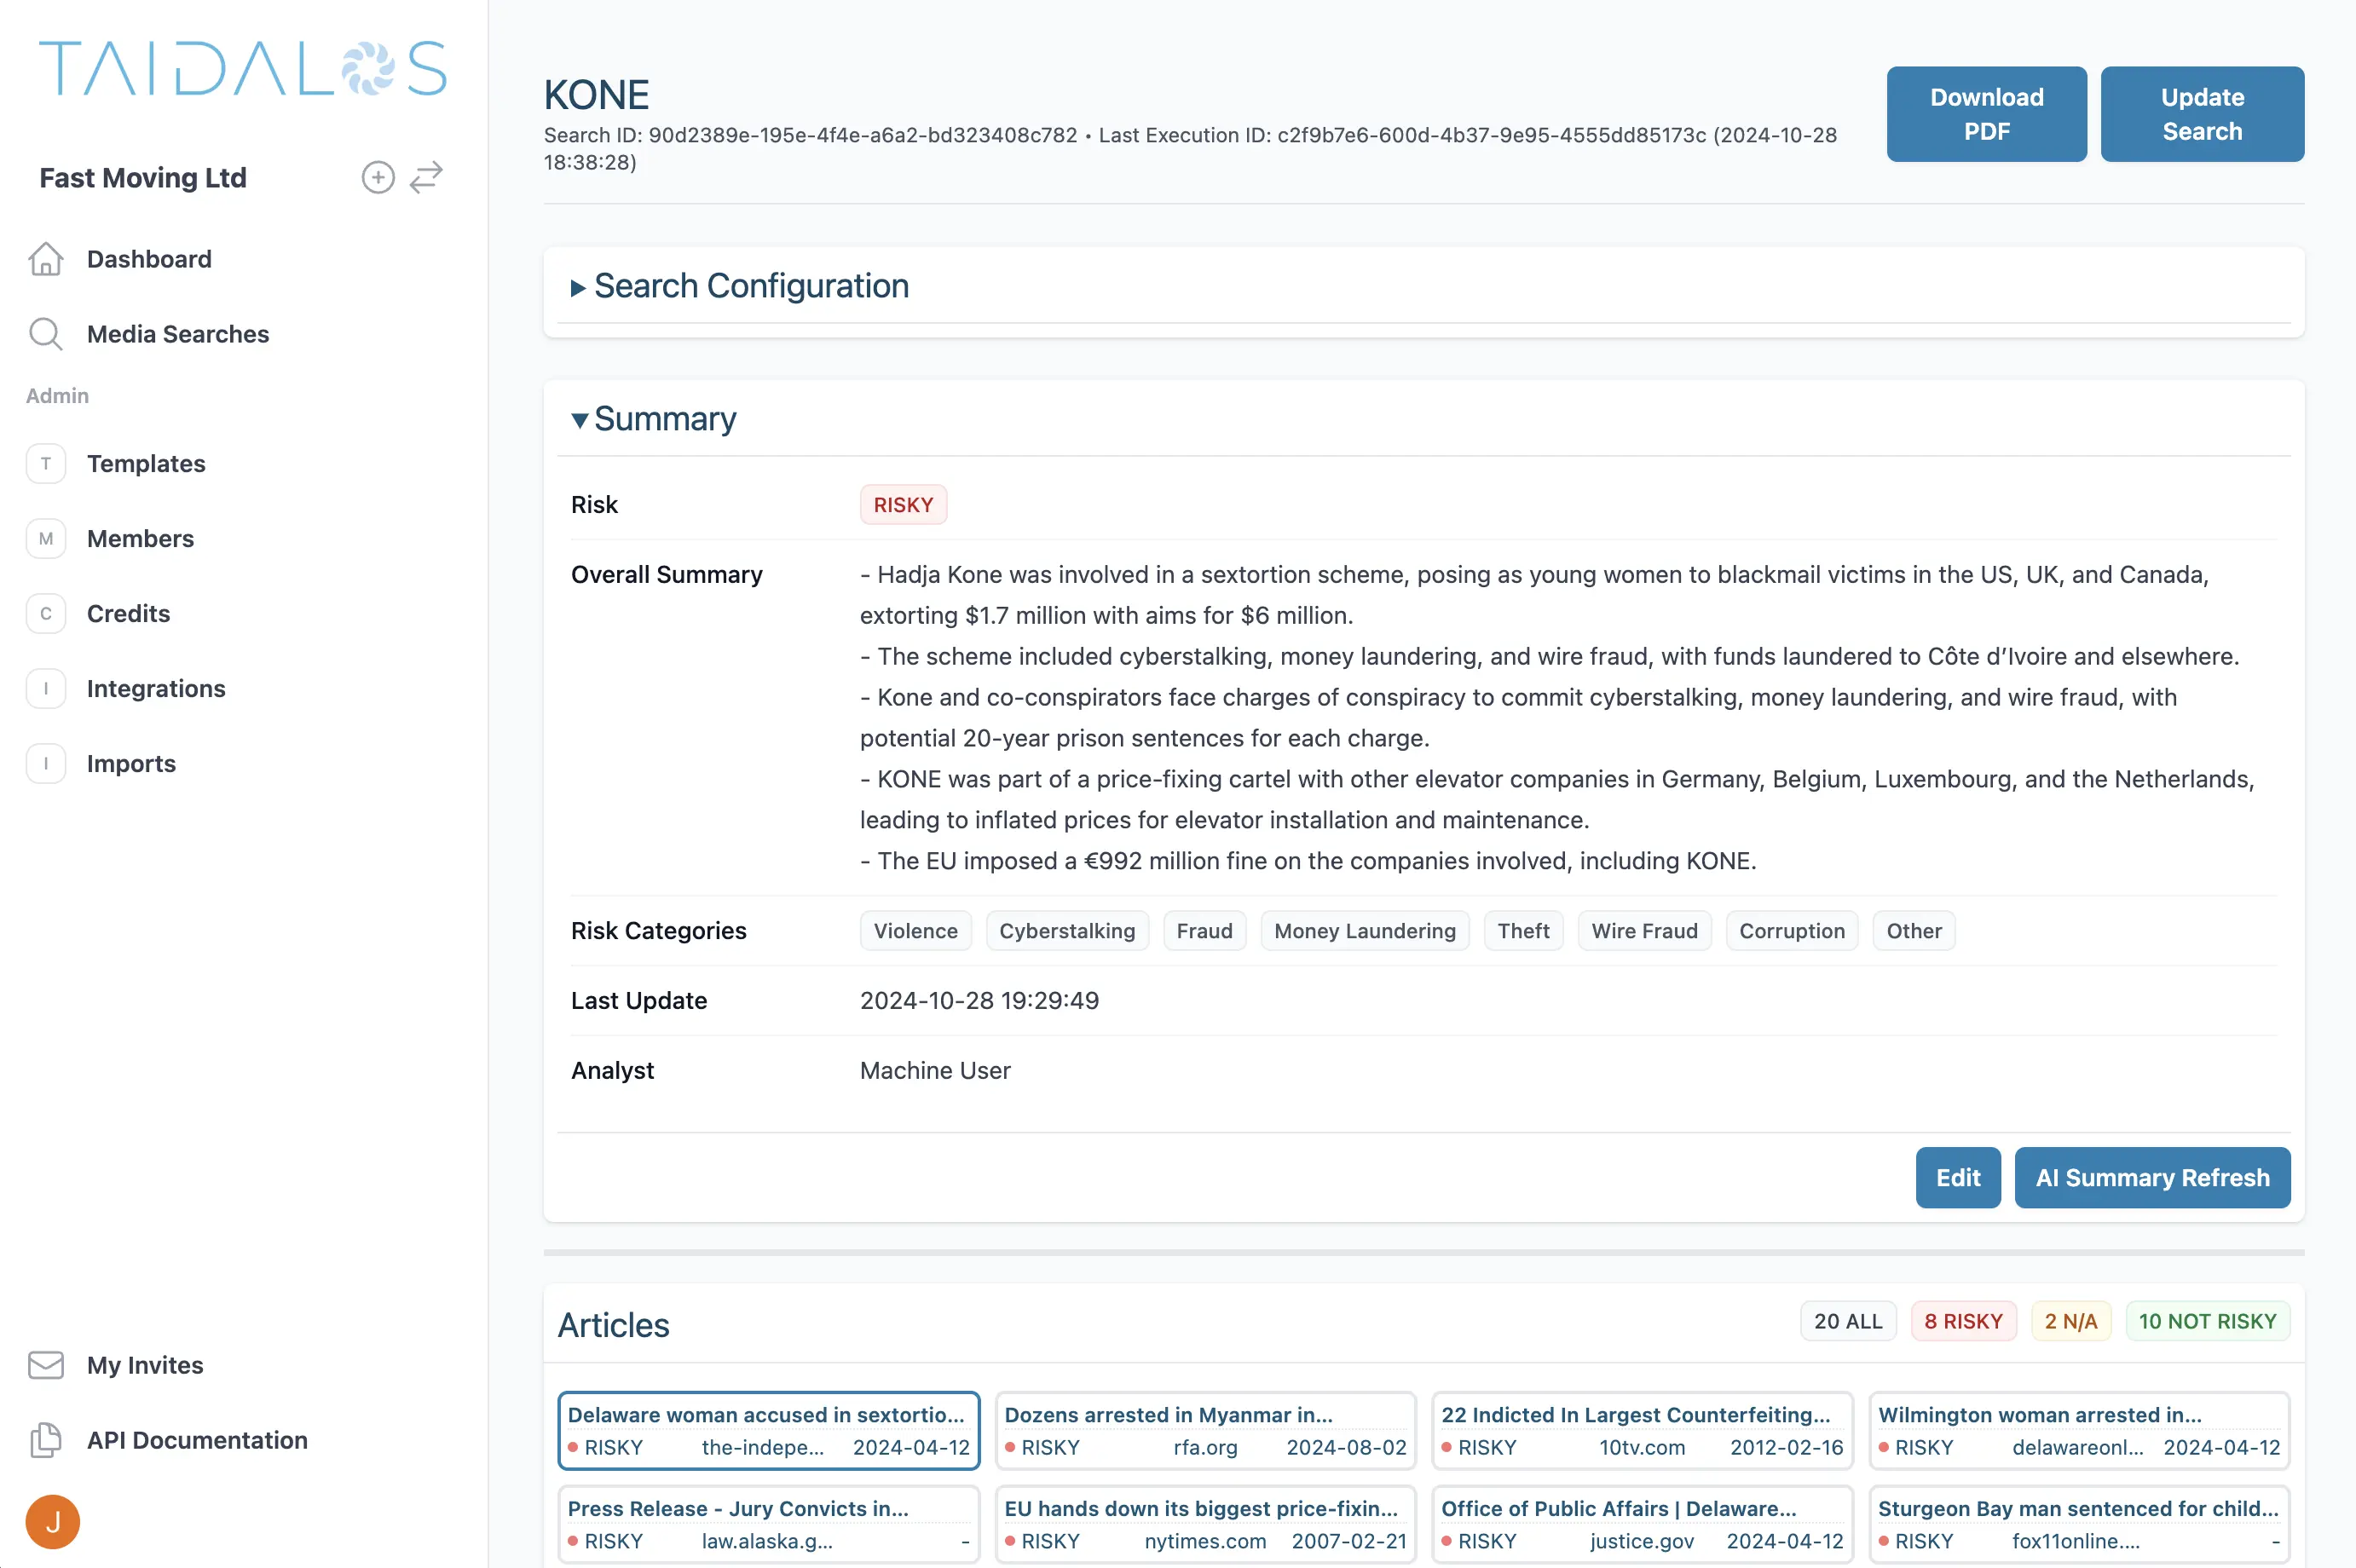Screen dimensions: 2356x1568
Task: Open the Imports panel
Action: [131, 763]
